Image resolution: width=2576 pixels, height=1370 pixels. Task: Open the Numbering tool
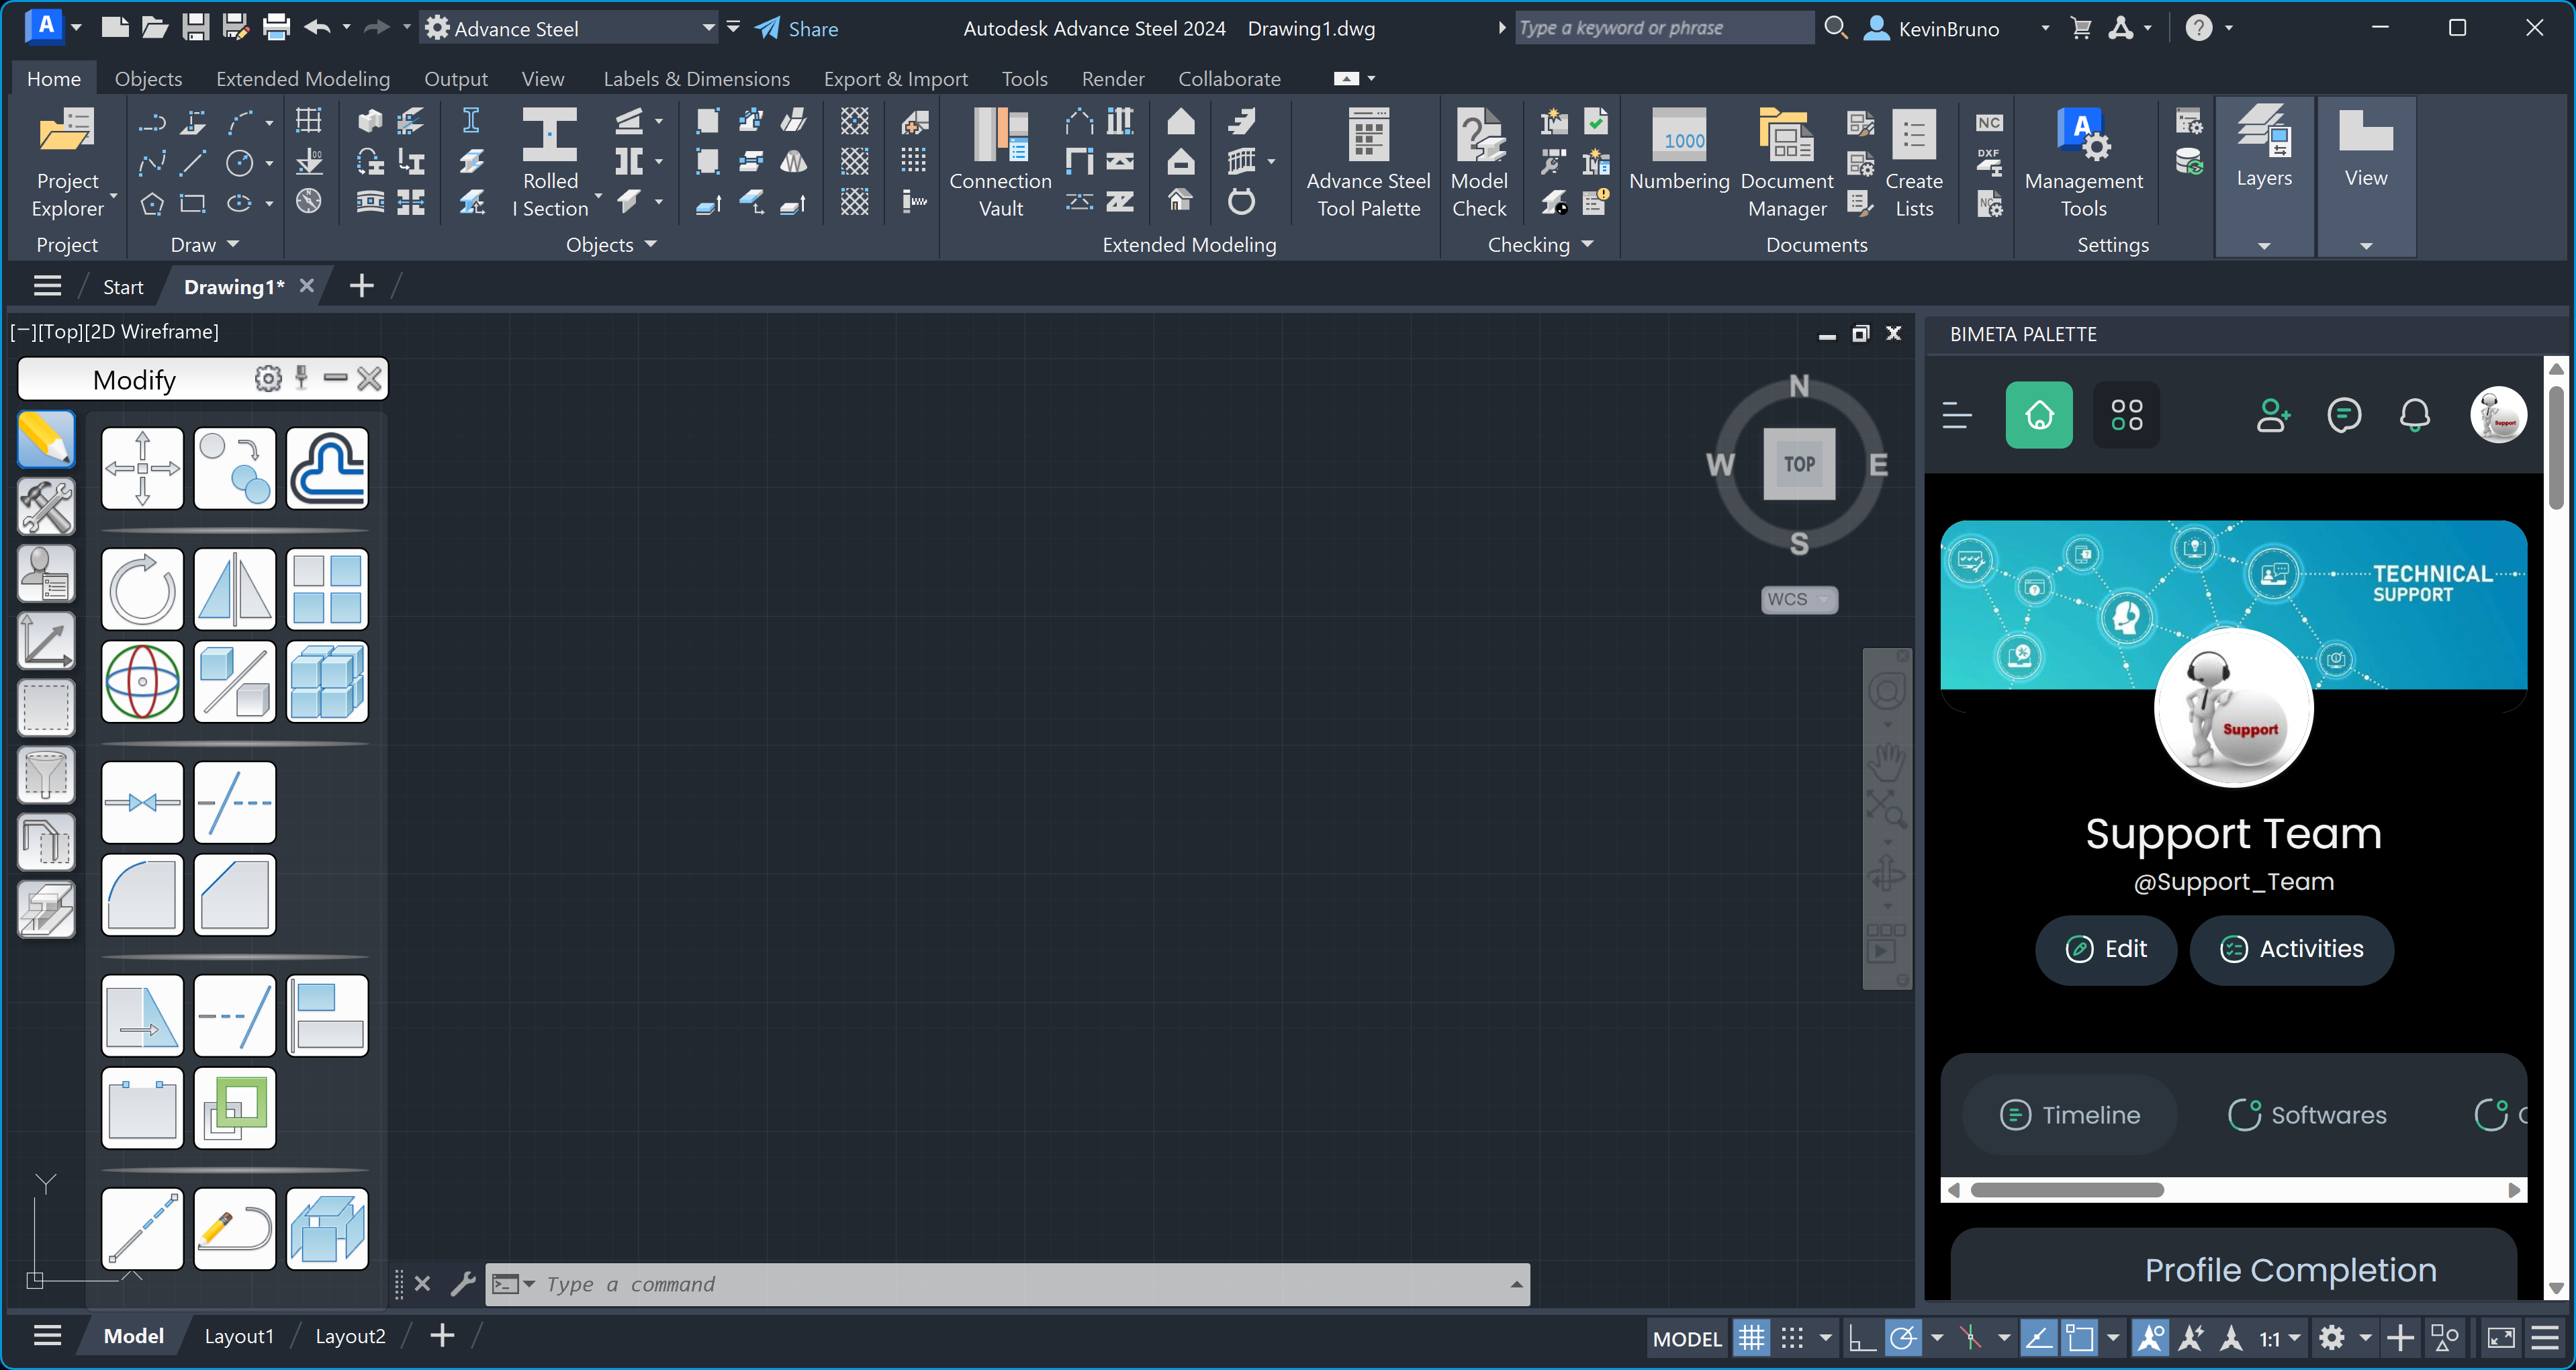coord(1679,151)
